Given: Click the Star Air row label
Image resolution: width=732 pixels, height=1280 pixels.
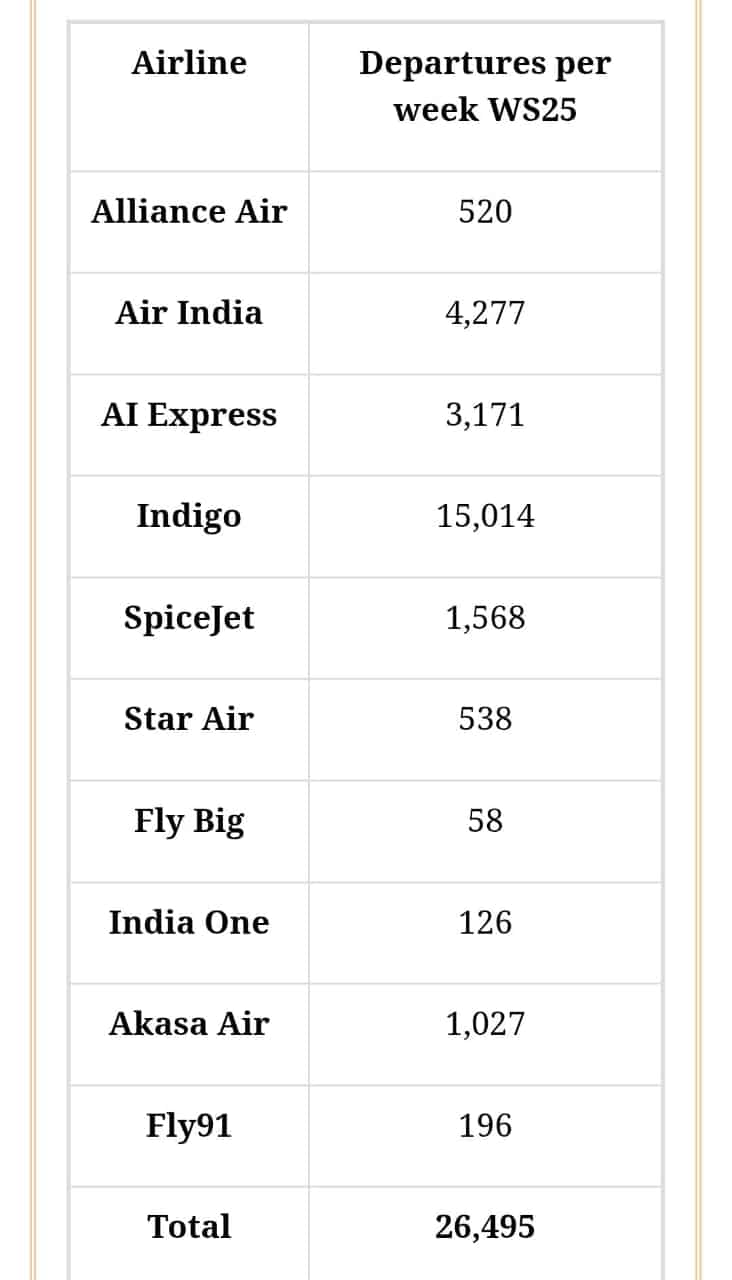Looking at the screenshot, I should [189, 719].
